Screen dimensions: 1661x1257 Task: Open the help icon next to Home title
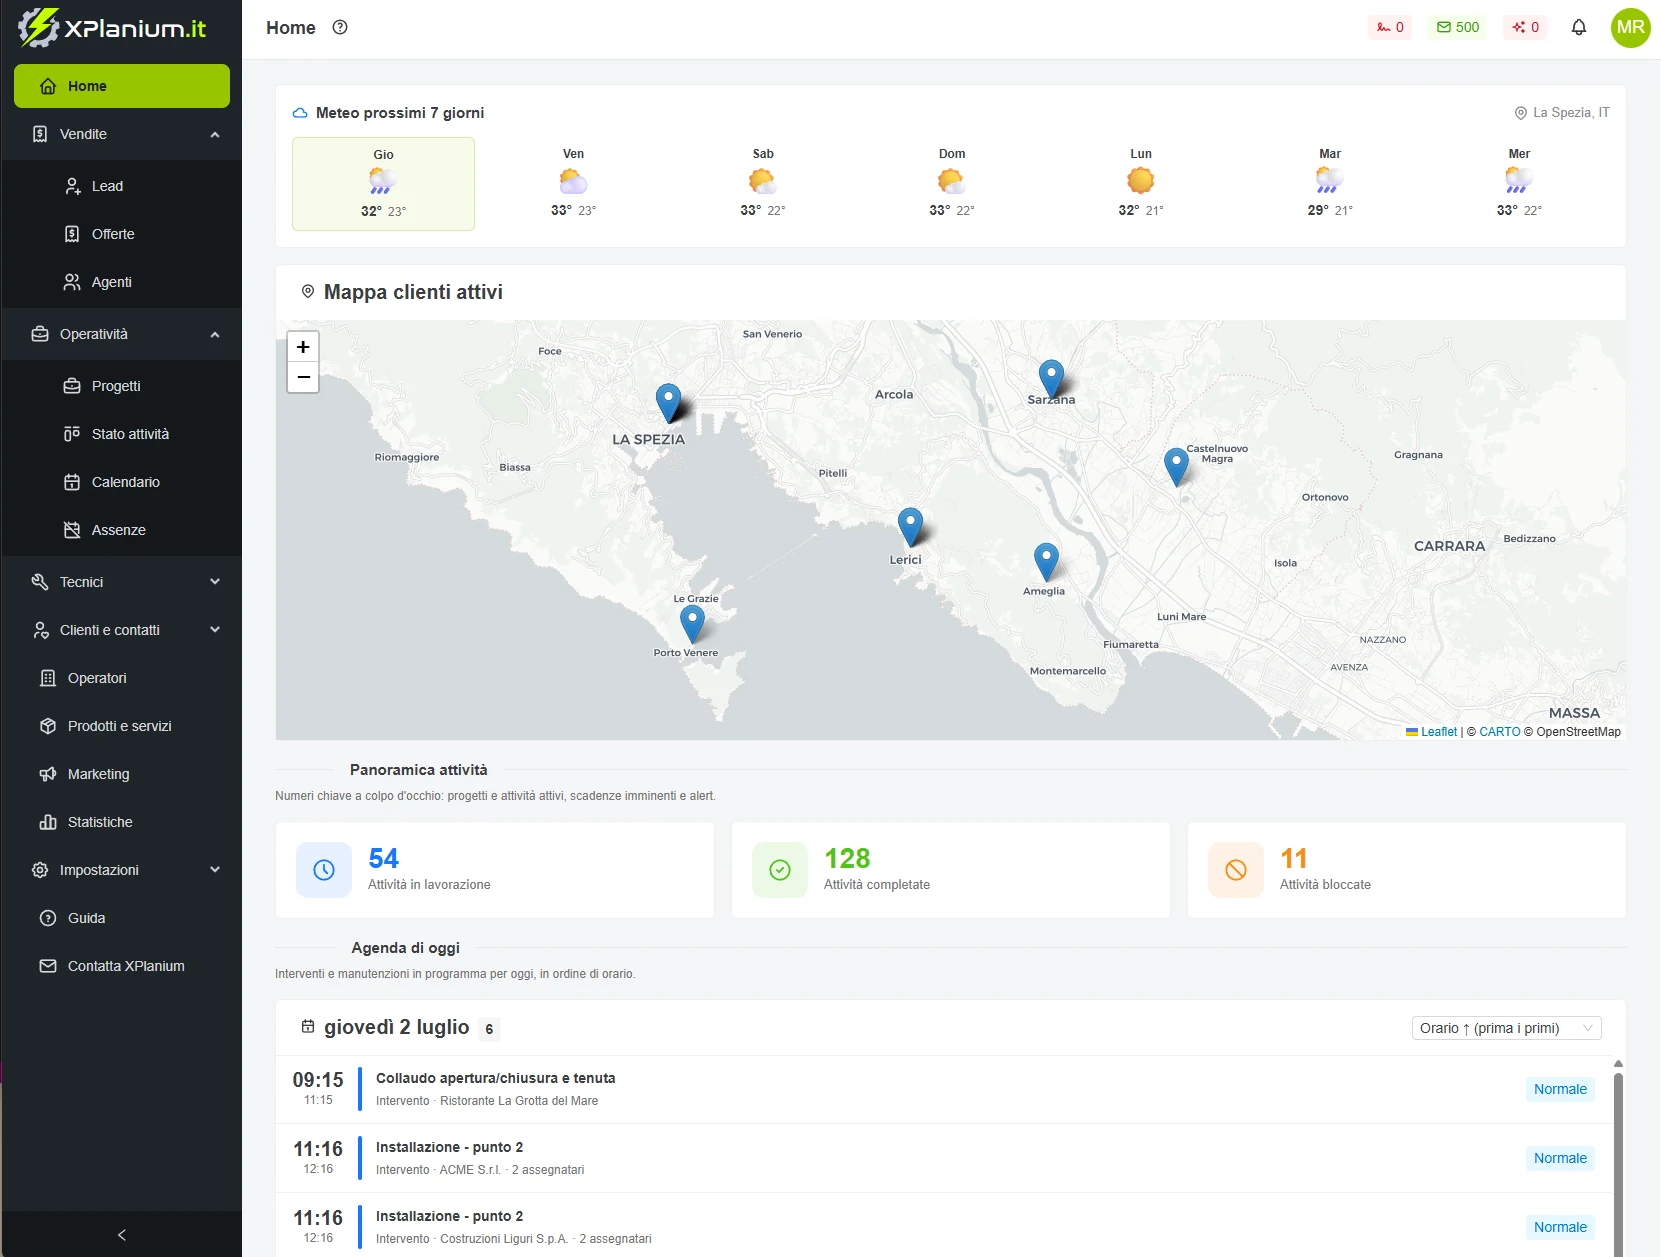click(340, 27)
